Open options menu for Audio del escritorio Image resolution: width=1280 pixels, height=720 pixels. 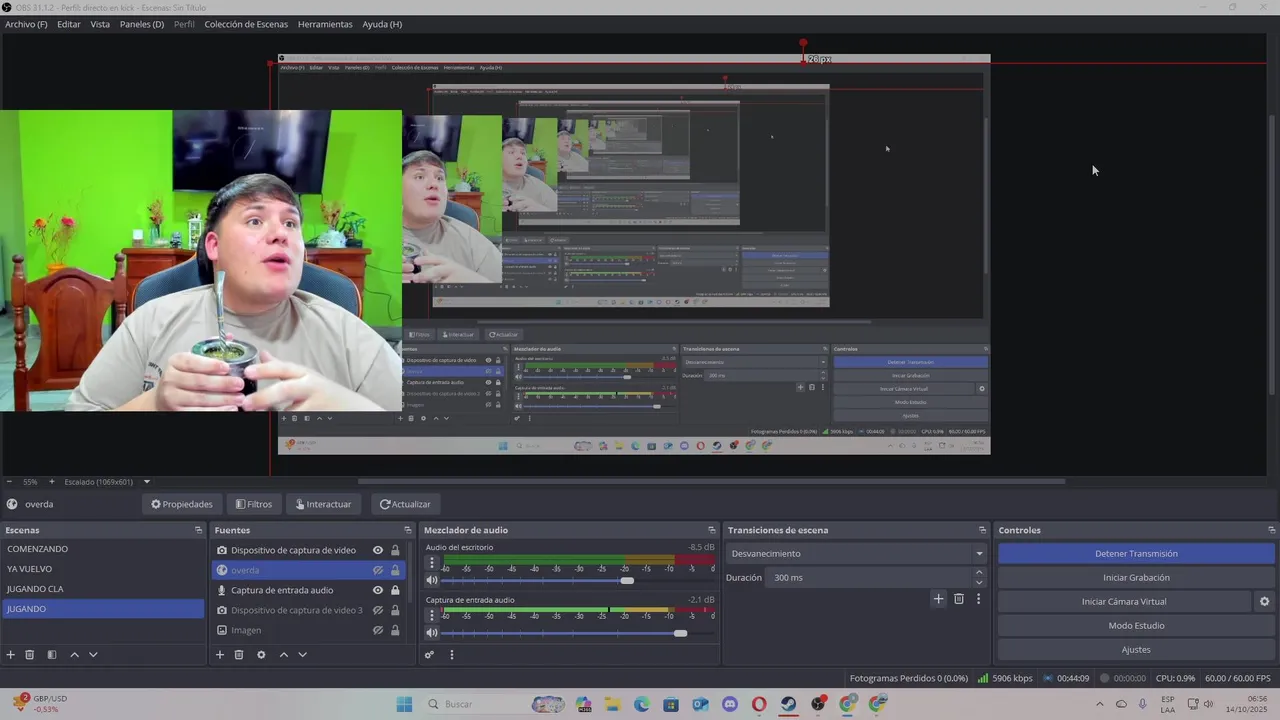(x=432, y=563)
